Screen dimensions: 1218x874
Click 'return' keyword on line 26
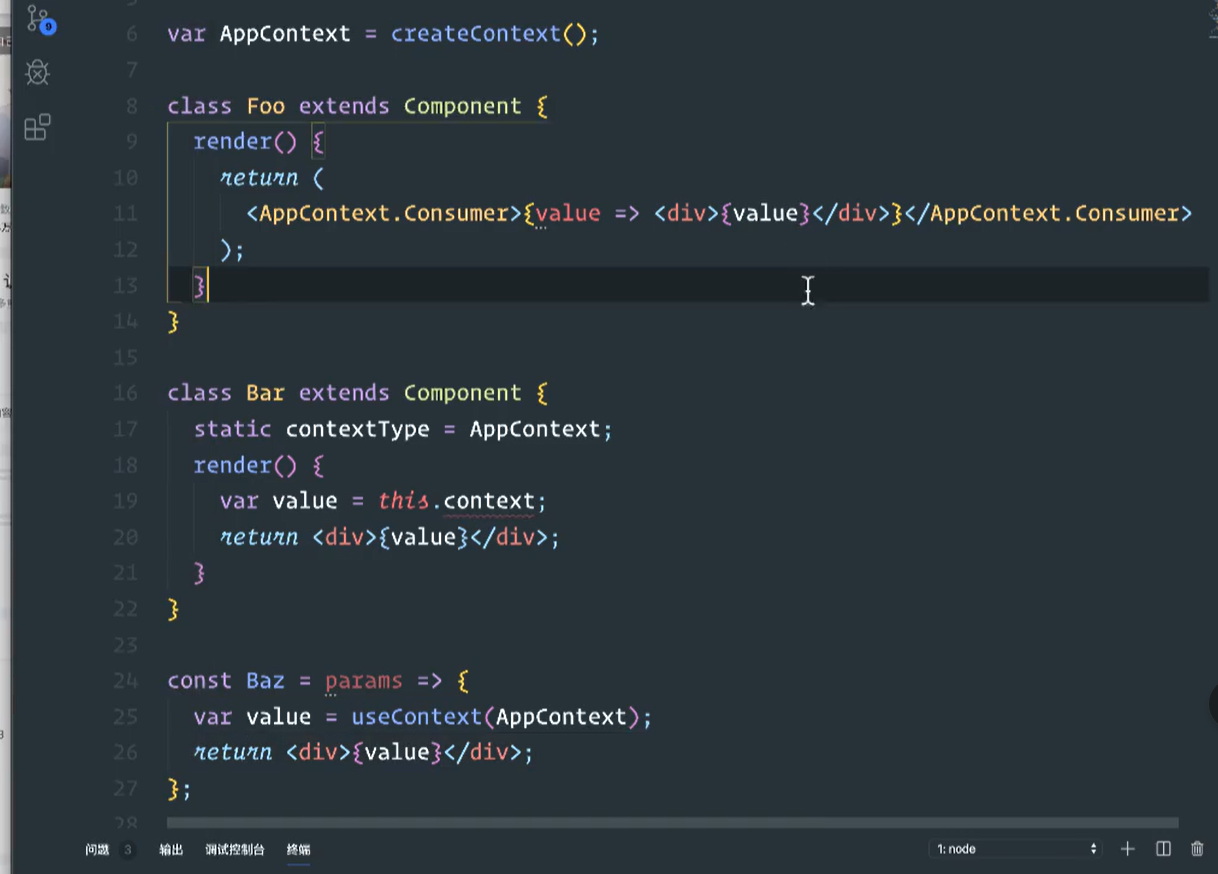233,753
